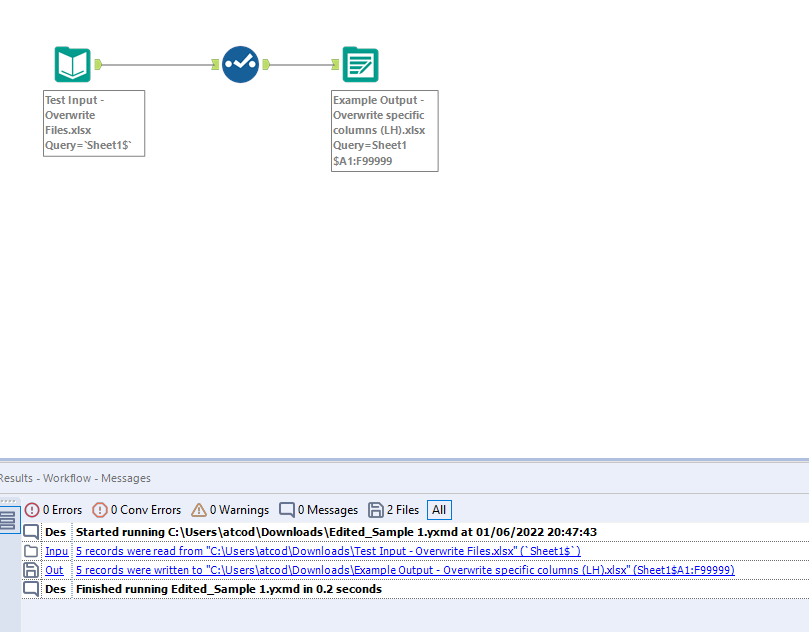Click the files icon next to 2 Files
The width and height of the screenshot is (809, 632).
pos(376,510)
